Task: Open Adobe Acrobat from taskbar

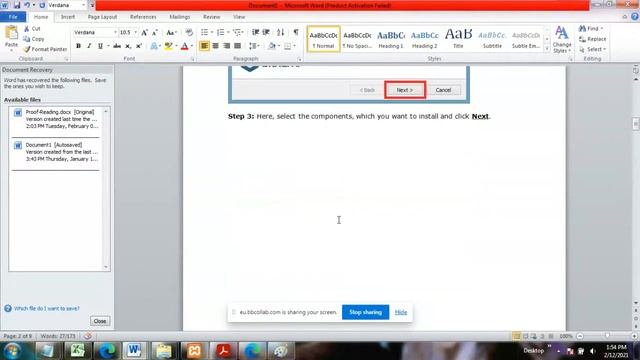Action: click(x=224, y=351)
